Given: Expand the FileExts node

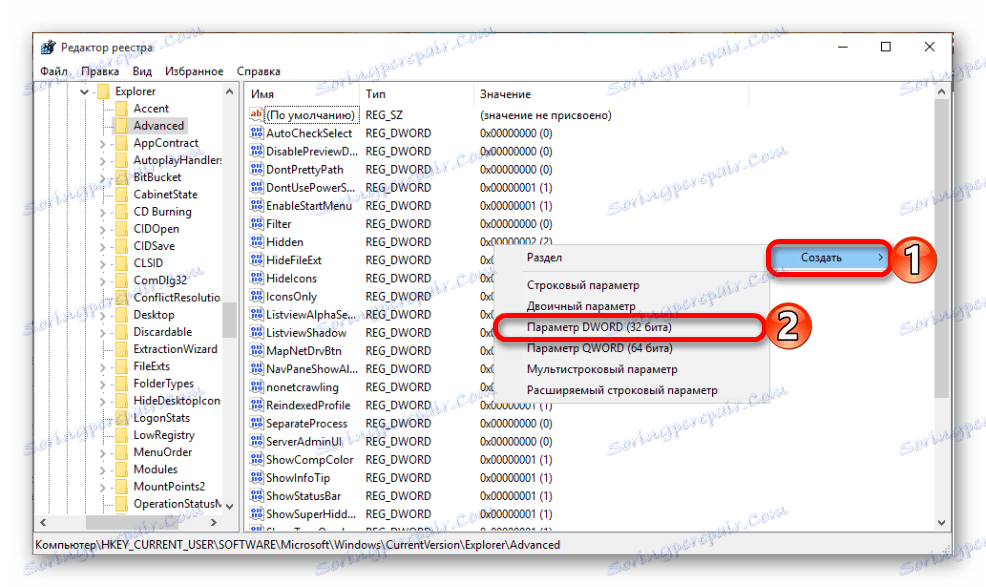Looking at the screenshot, I should [104, 366].
